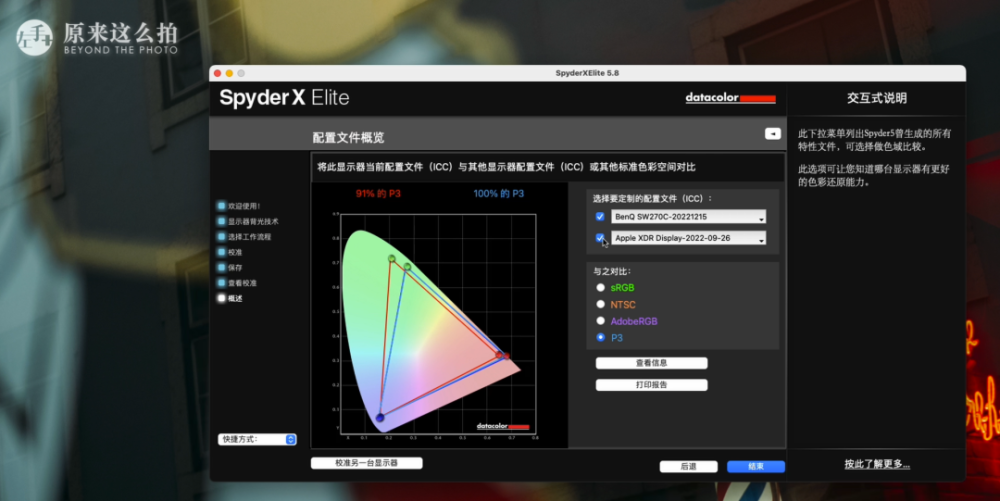Screen dimensions: 1000x501
Task: Click the 查看信息 button
Action: [x=651, y=363]
